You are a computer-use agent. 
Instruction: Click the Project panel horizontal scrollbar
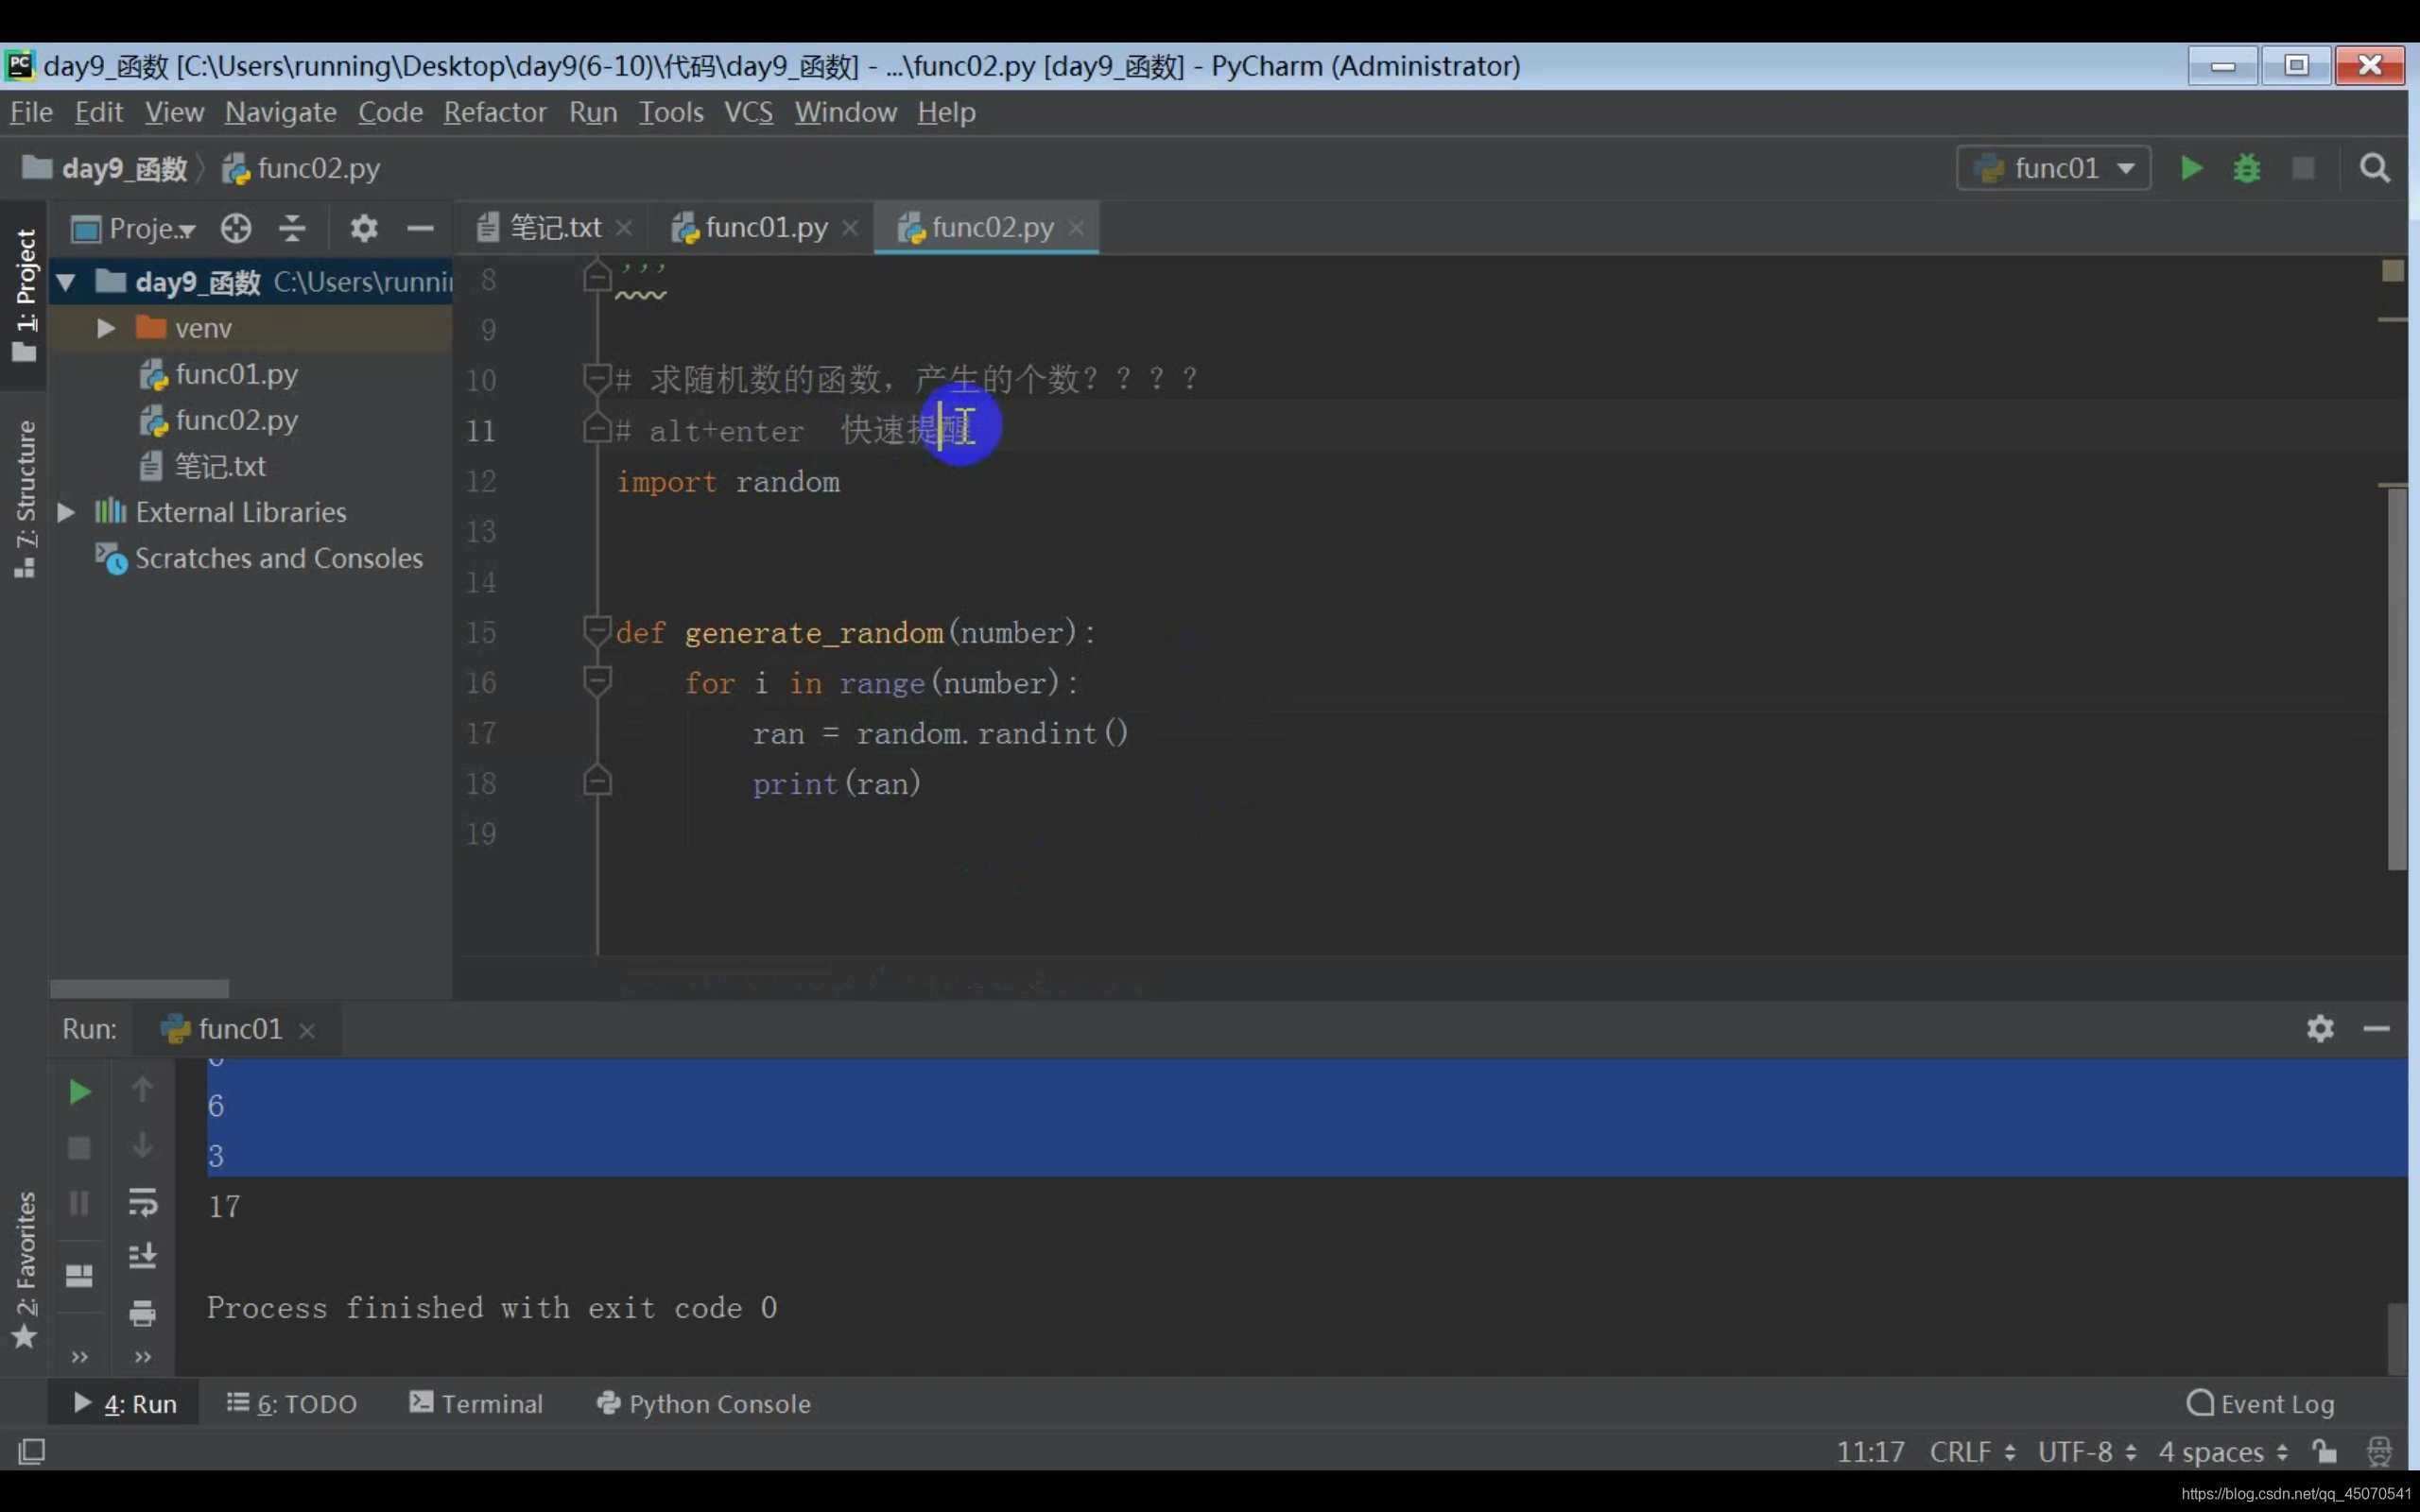pyautogui.click(x=139, y=988)
